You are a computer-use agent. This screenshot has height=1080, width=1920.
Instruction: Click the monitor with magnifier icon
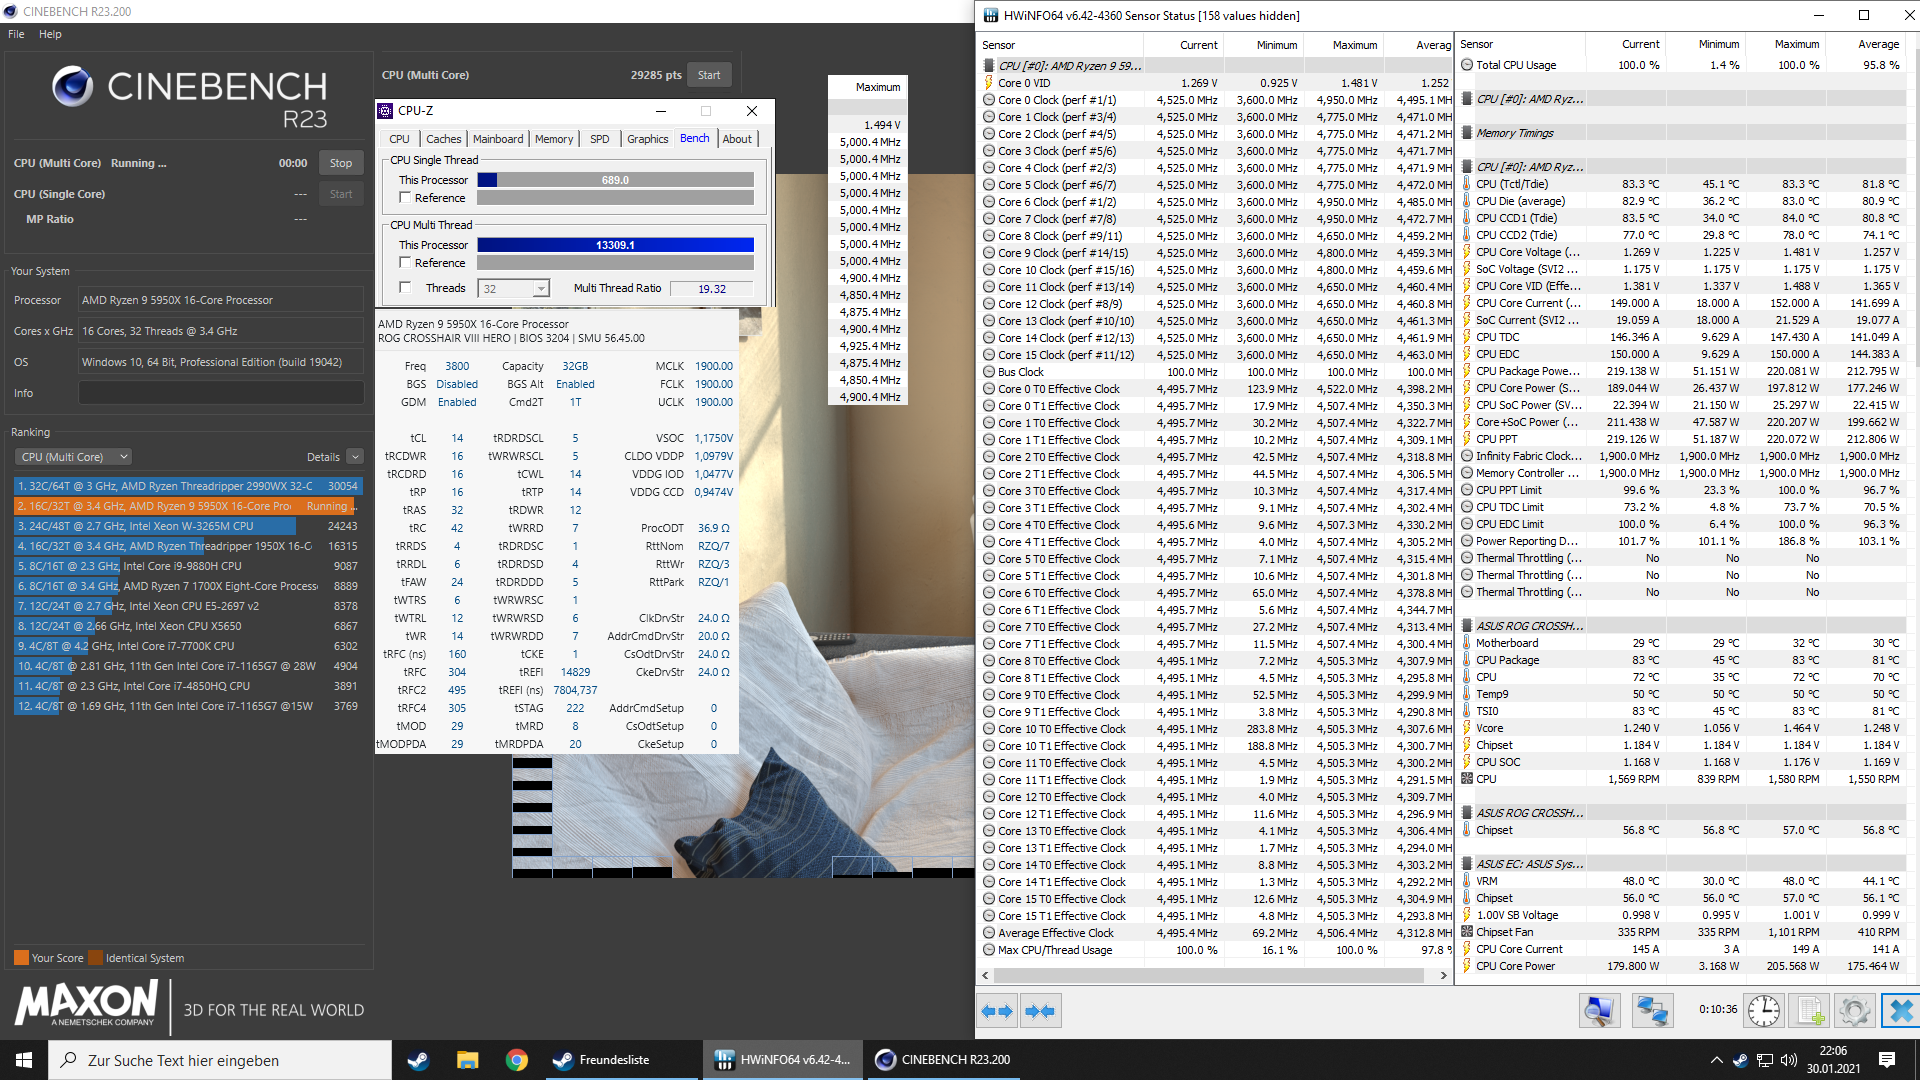tap(1599, 1011)
